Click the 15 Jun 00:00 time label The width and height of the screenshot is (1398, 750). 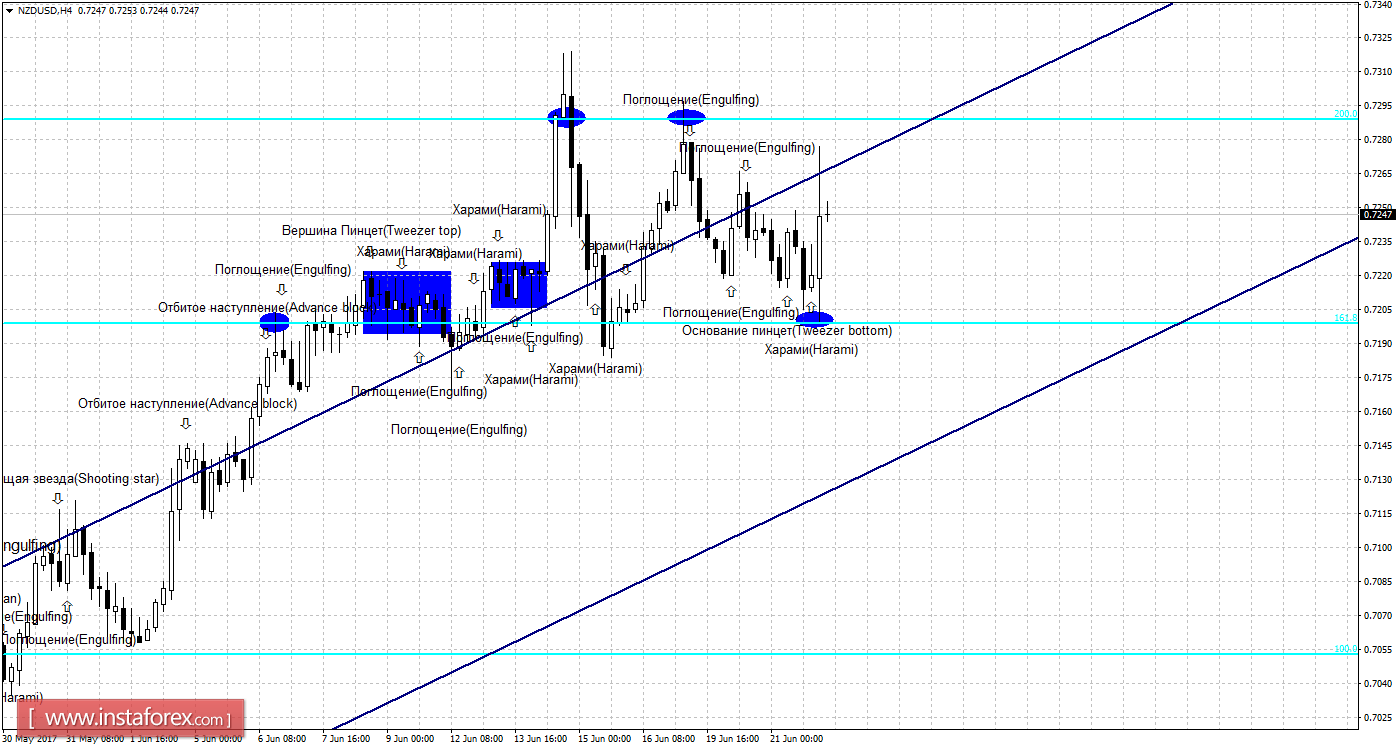[x=605, y=740]
